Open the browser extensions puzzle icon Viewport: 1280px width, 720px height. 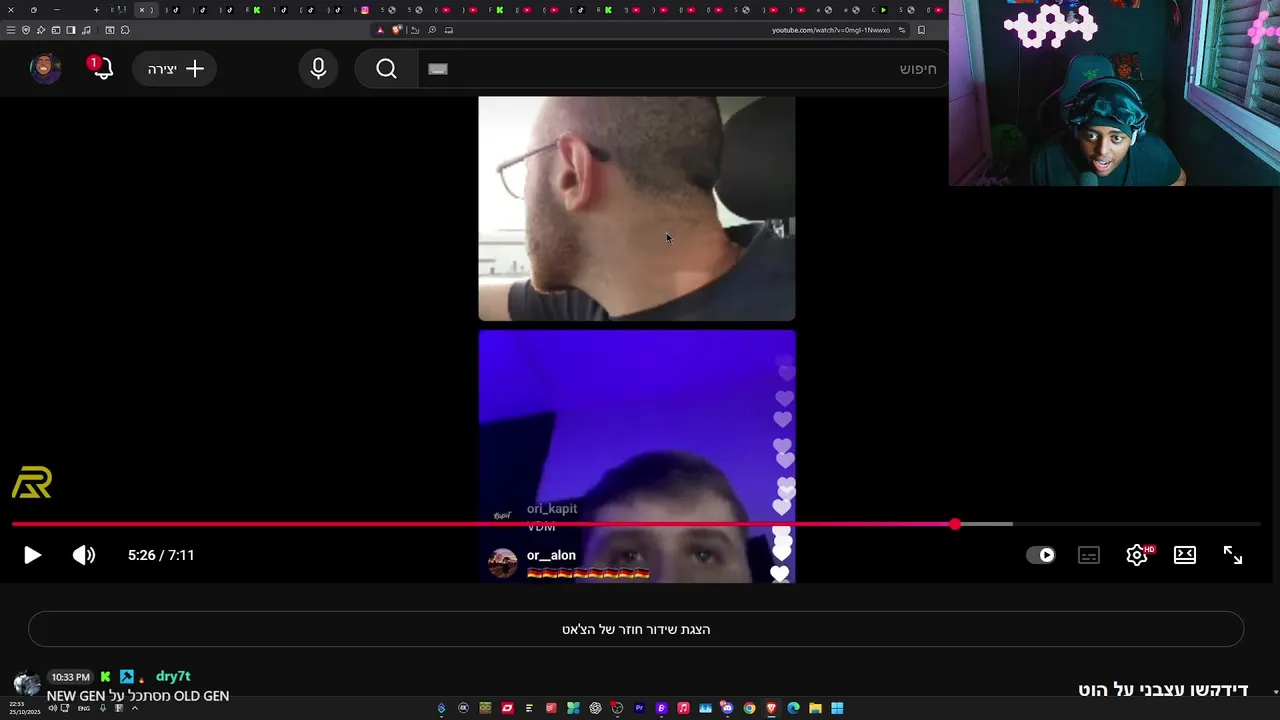click(125, 30)
